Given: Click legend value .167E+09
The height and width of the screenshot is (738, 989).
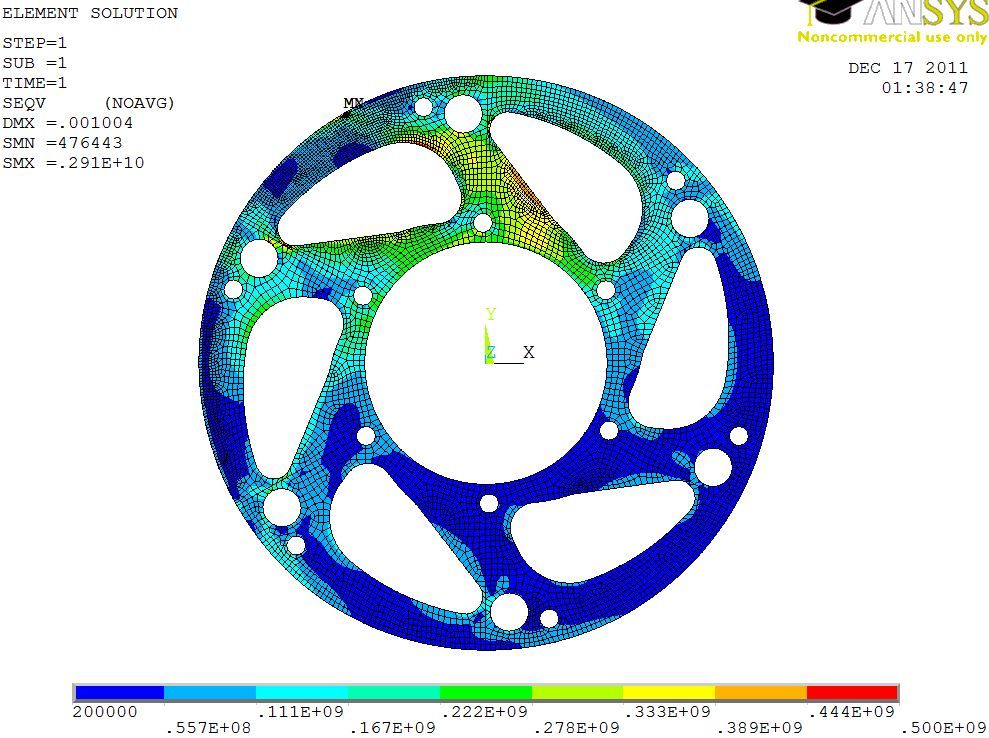Looking at the screenshot, I should coord(392,728).
